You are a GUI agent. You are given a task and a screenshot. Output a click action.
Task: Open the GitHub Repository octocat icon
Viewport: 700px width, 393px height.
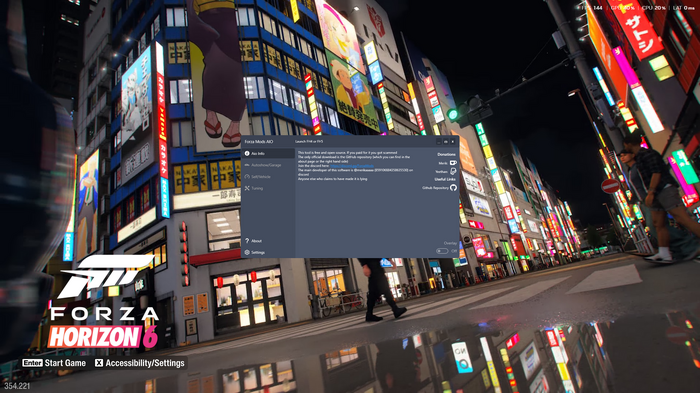click(453, 188)
